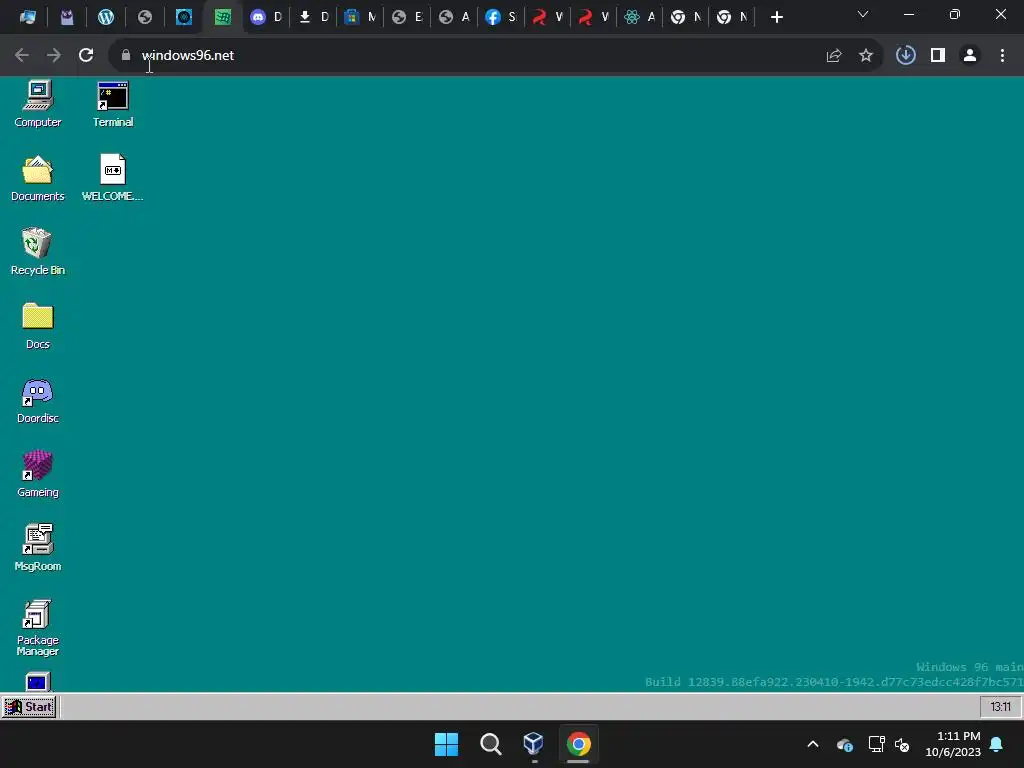Switch to the Microsoft Store tab
Image resolution: width=1024 pixels, height=768 pixels.
click(360, 18)
